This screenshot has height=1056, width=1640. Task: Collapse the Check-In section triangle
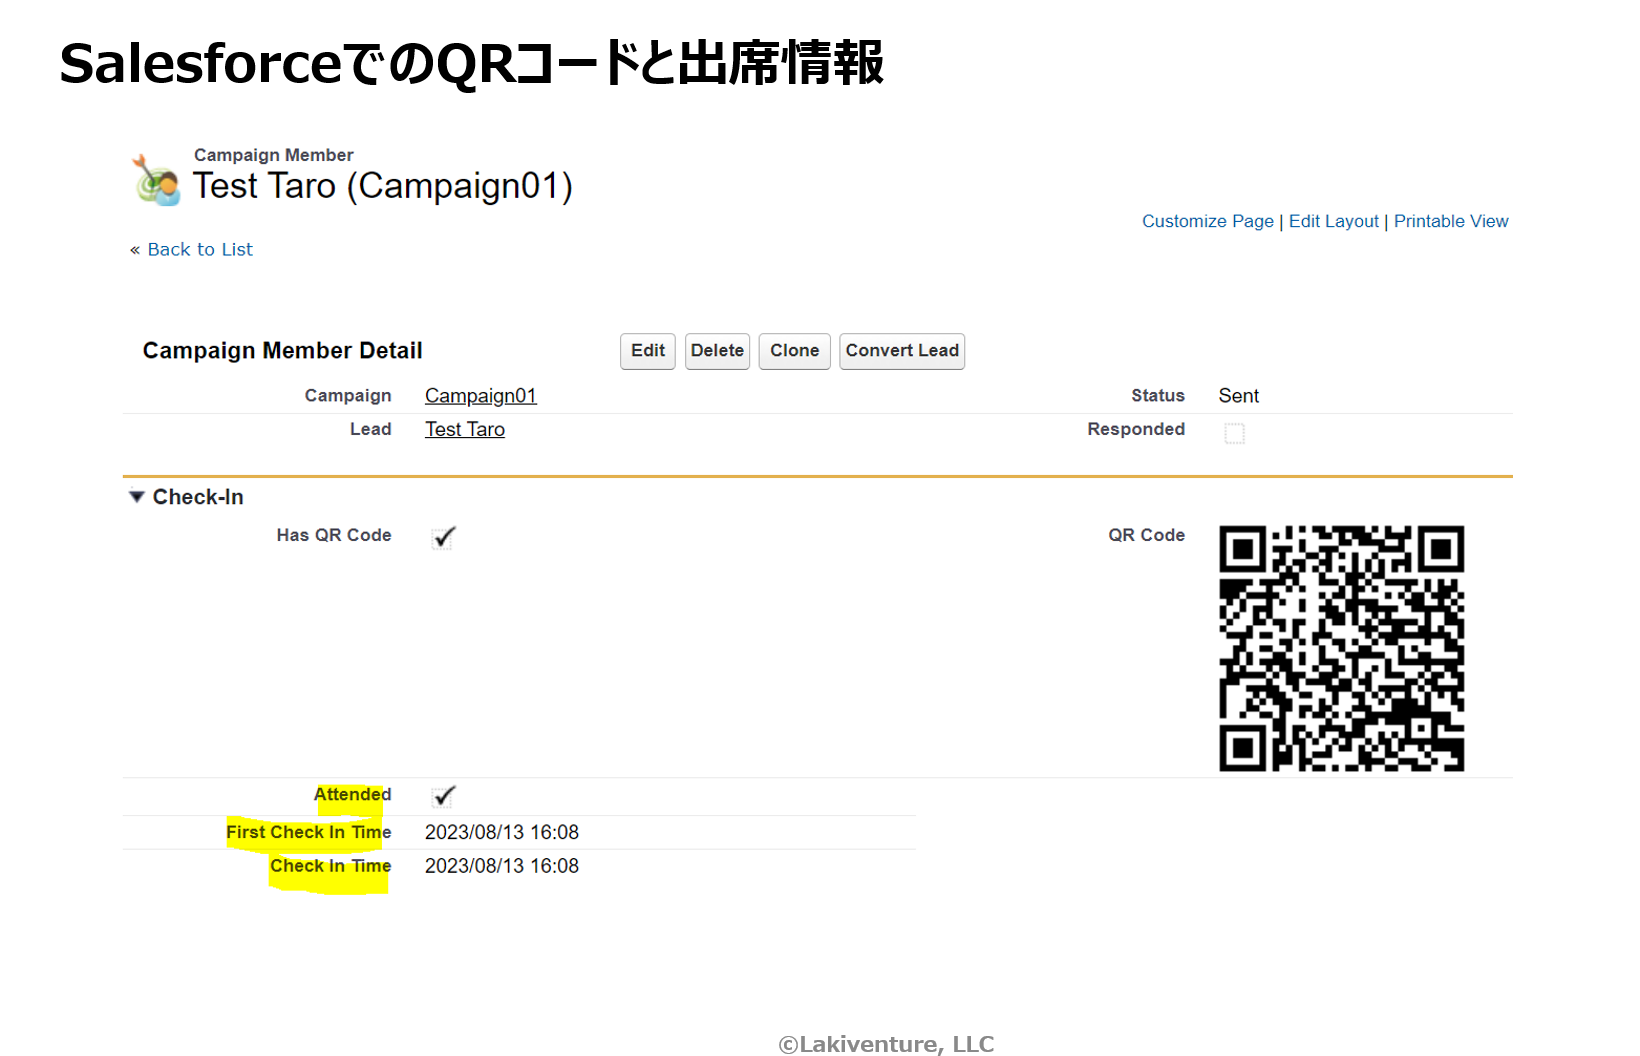tap(137, 496)
